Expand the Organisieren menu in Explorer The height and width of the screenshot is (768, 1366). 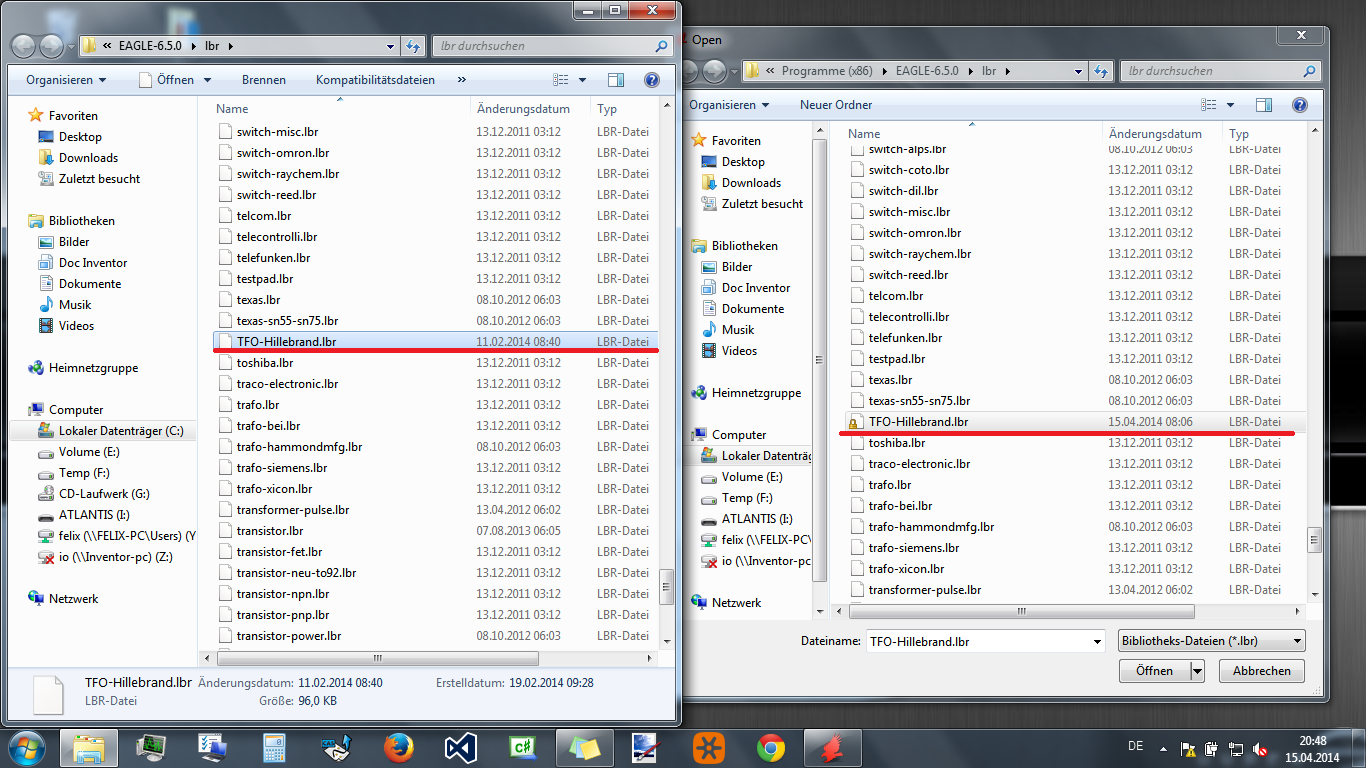point(66,80)
